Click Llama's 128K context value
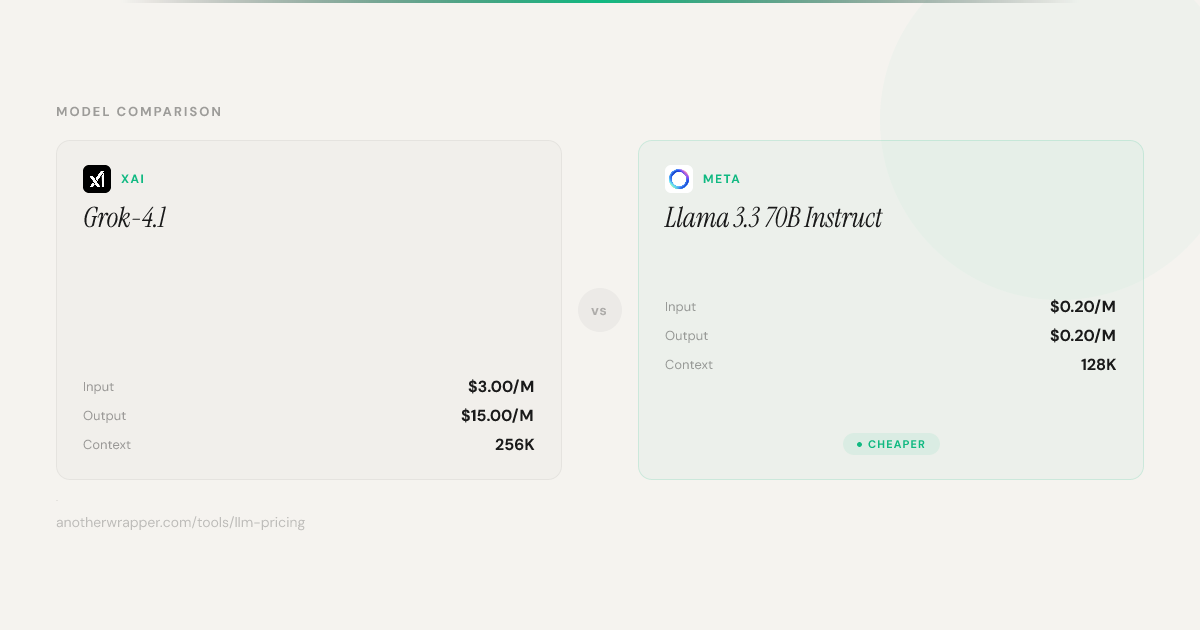 coord(1098,365)
